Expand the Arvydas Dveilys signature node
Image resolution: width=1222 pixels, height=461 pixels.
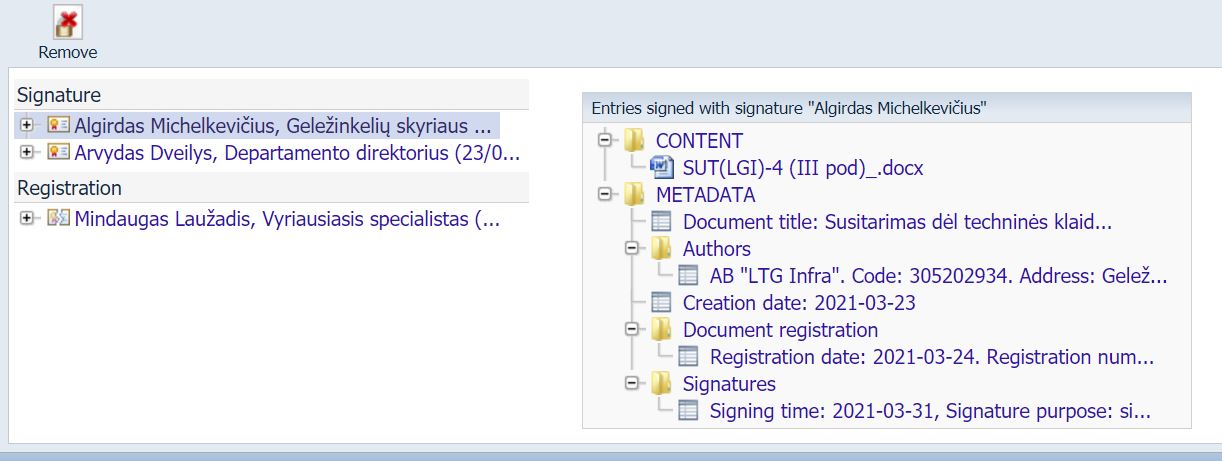coord(27,153)
